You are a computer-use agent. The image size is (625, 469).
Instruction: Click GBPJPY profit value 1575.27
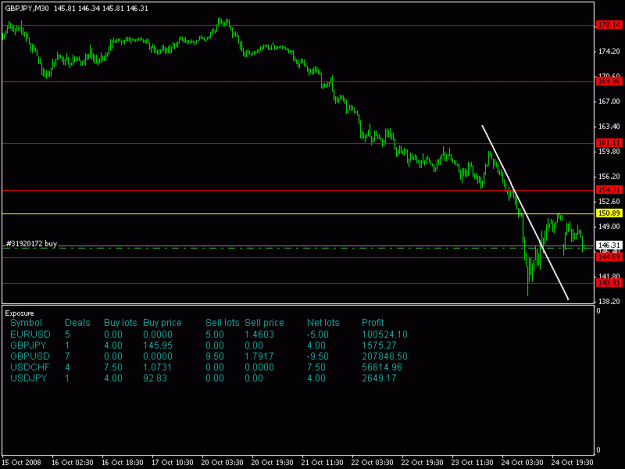tap(379, 345)
